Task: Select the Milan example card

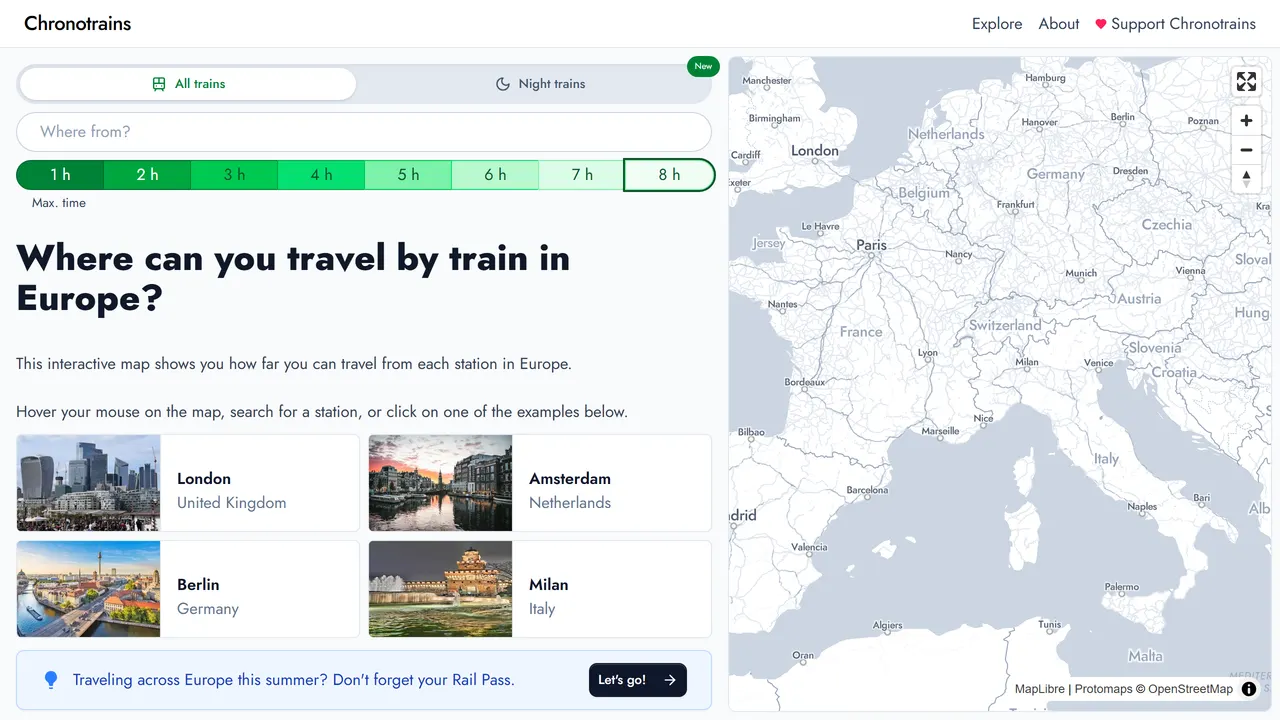Action: coord(540,589)
